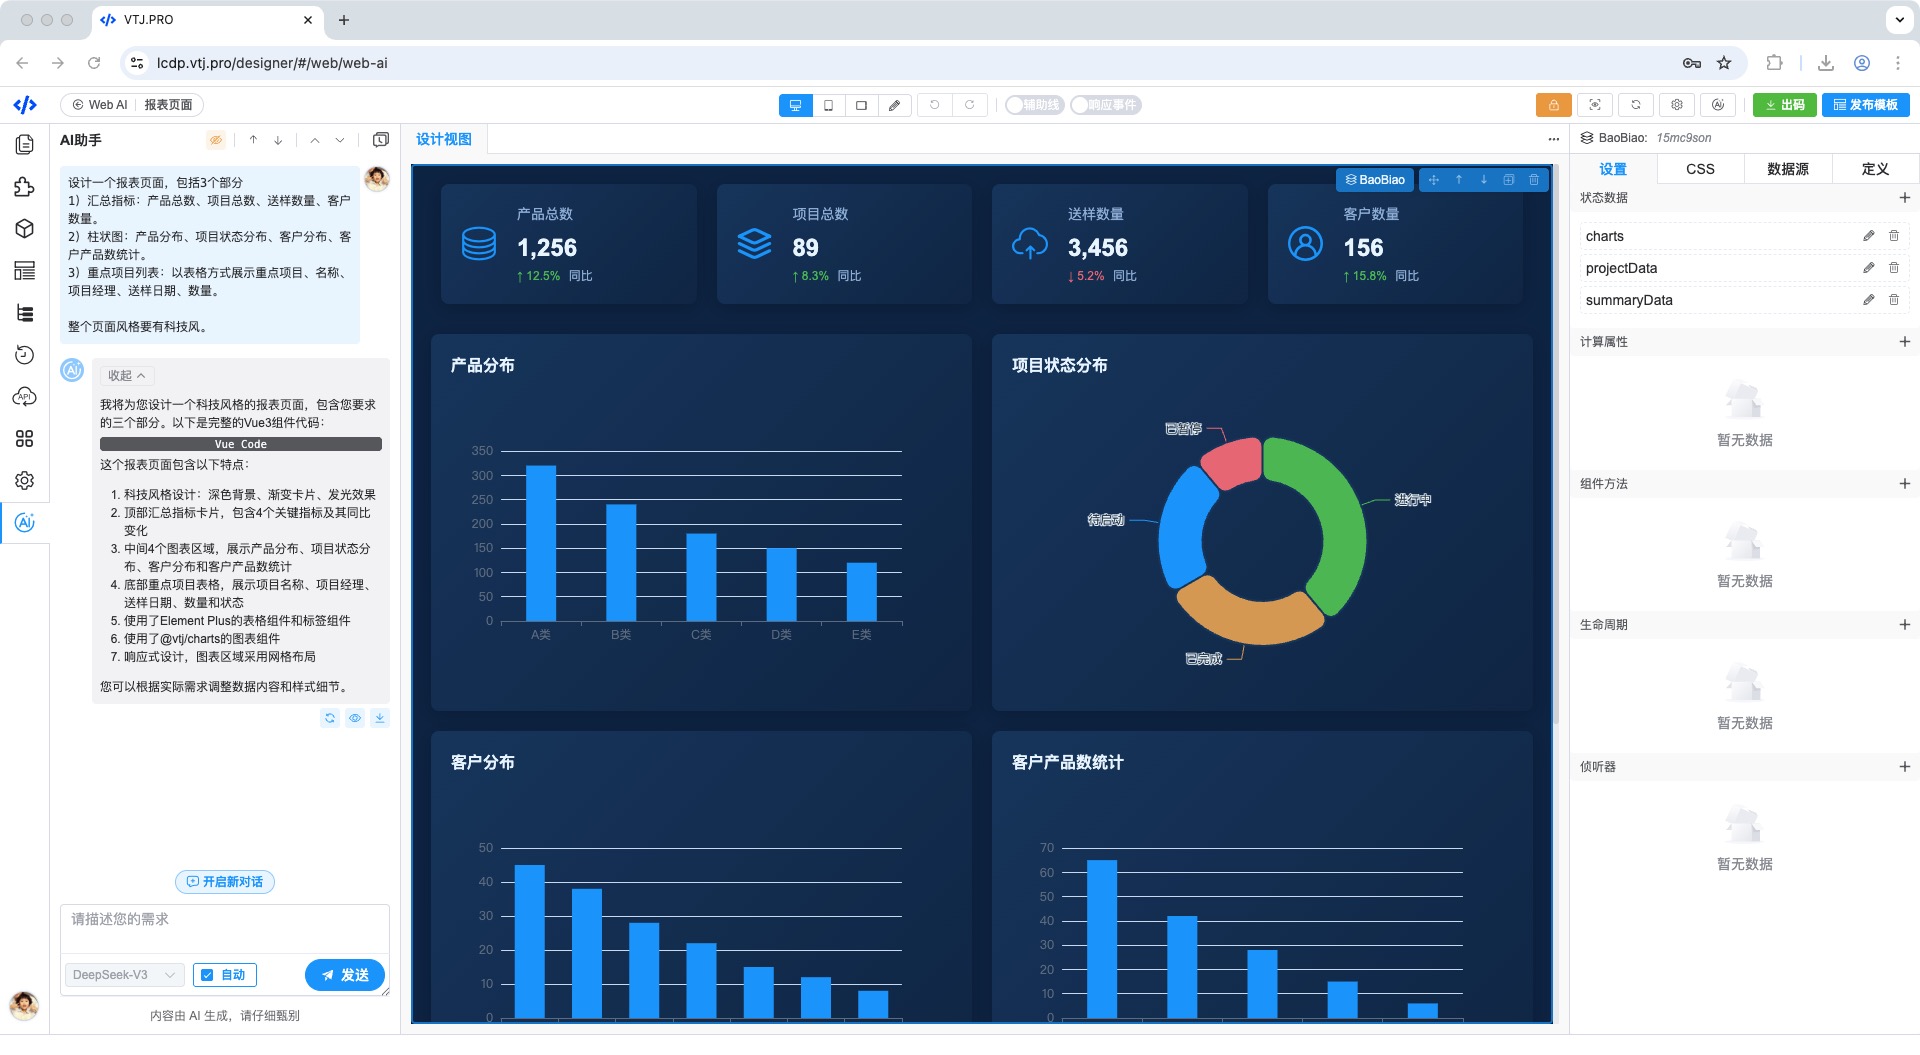Click the undo button in toolbar

(934, 105)
